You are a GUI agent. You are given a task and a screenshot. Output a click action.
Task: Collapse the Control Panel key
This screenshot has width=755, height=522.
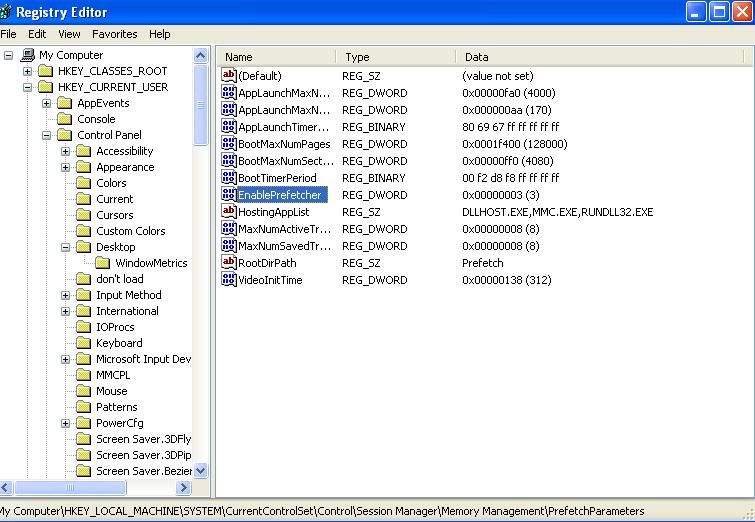click(46, 135)
